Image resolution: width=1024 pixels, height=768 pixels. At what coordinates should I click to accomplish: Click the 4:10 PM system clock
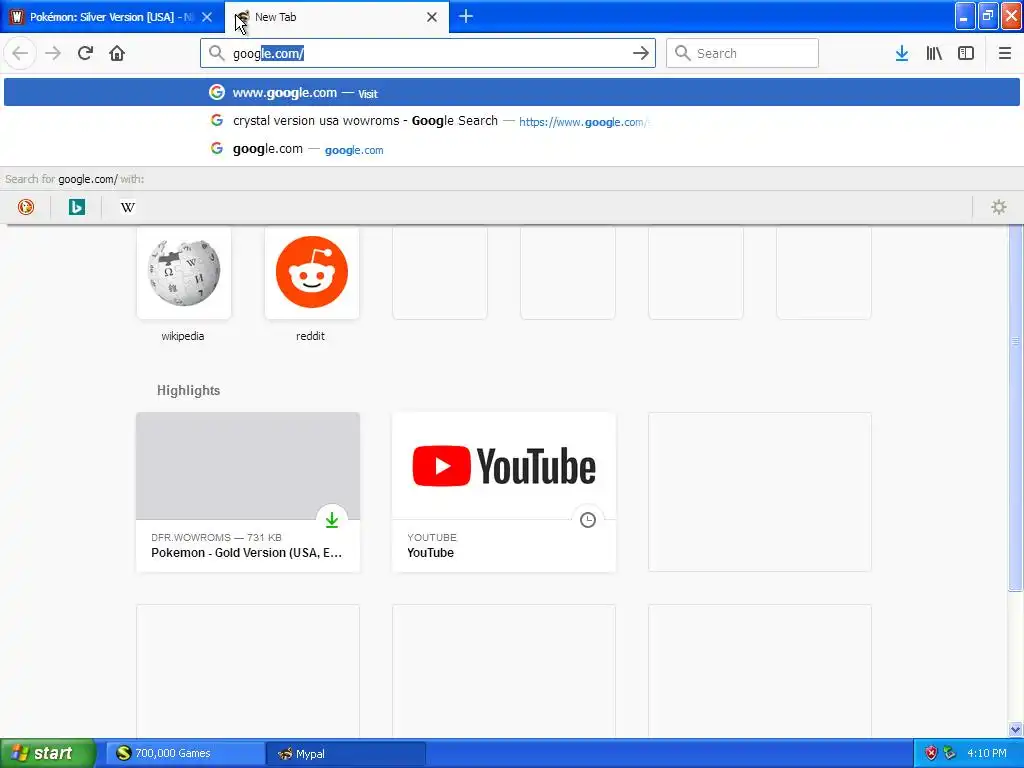987,753
